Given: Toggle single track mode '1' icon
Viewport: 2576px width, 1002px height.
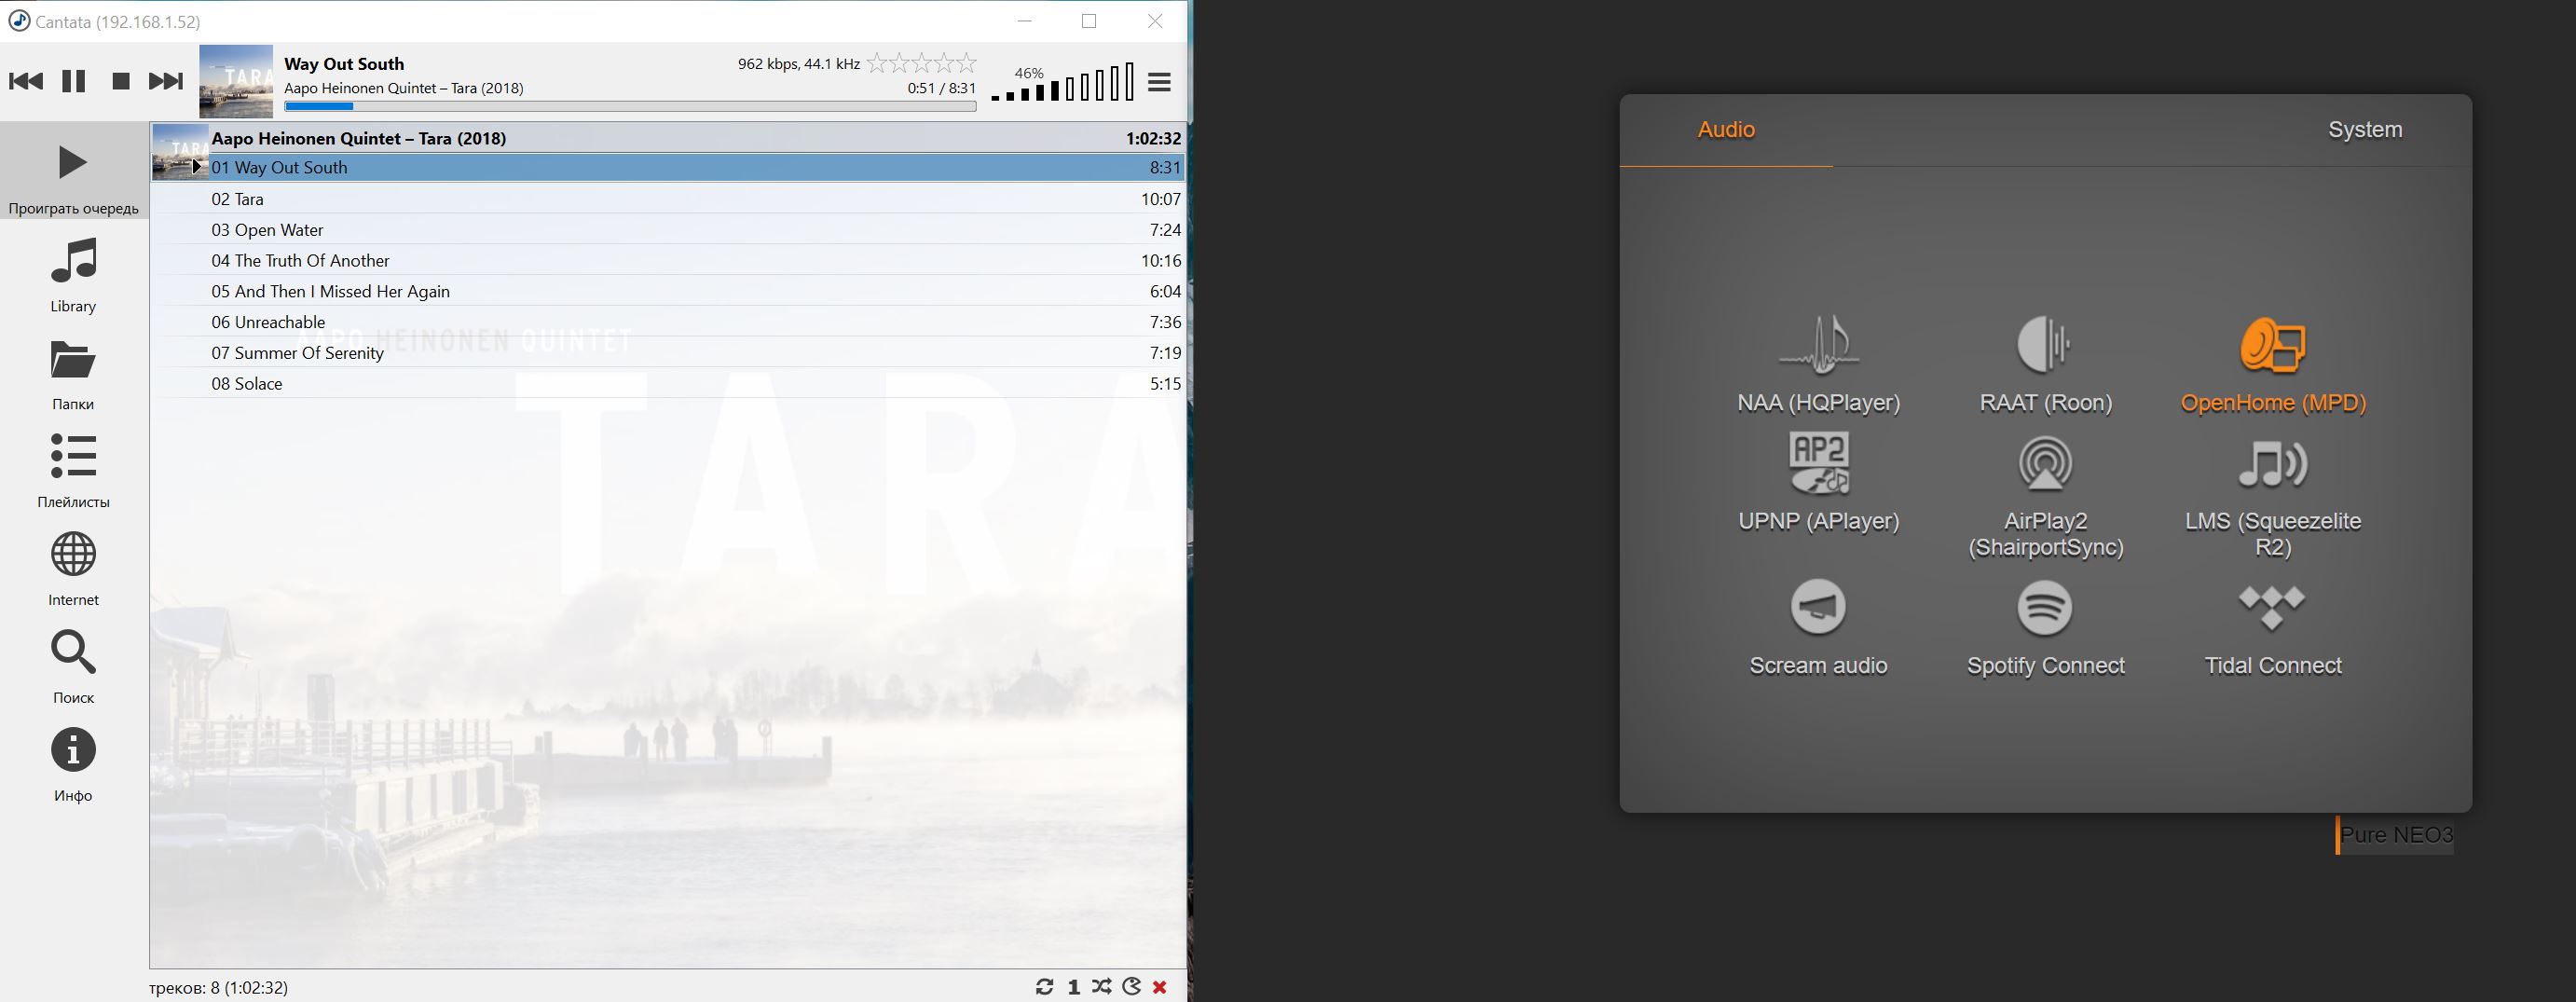Looking at the screenshot, I should [1074, 987].
